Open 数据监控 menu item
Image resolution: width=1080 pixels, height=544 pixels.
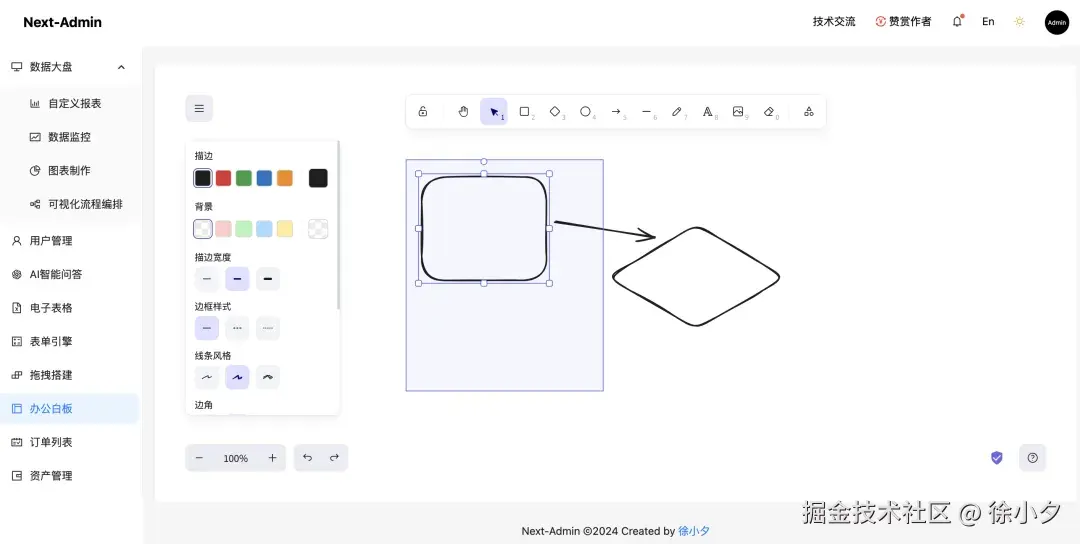click(70, 137)
